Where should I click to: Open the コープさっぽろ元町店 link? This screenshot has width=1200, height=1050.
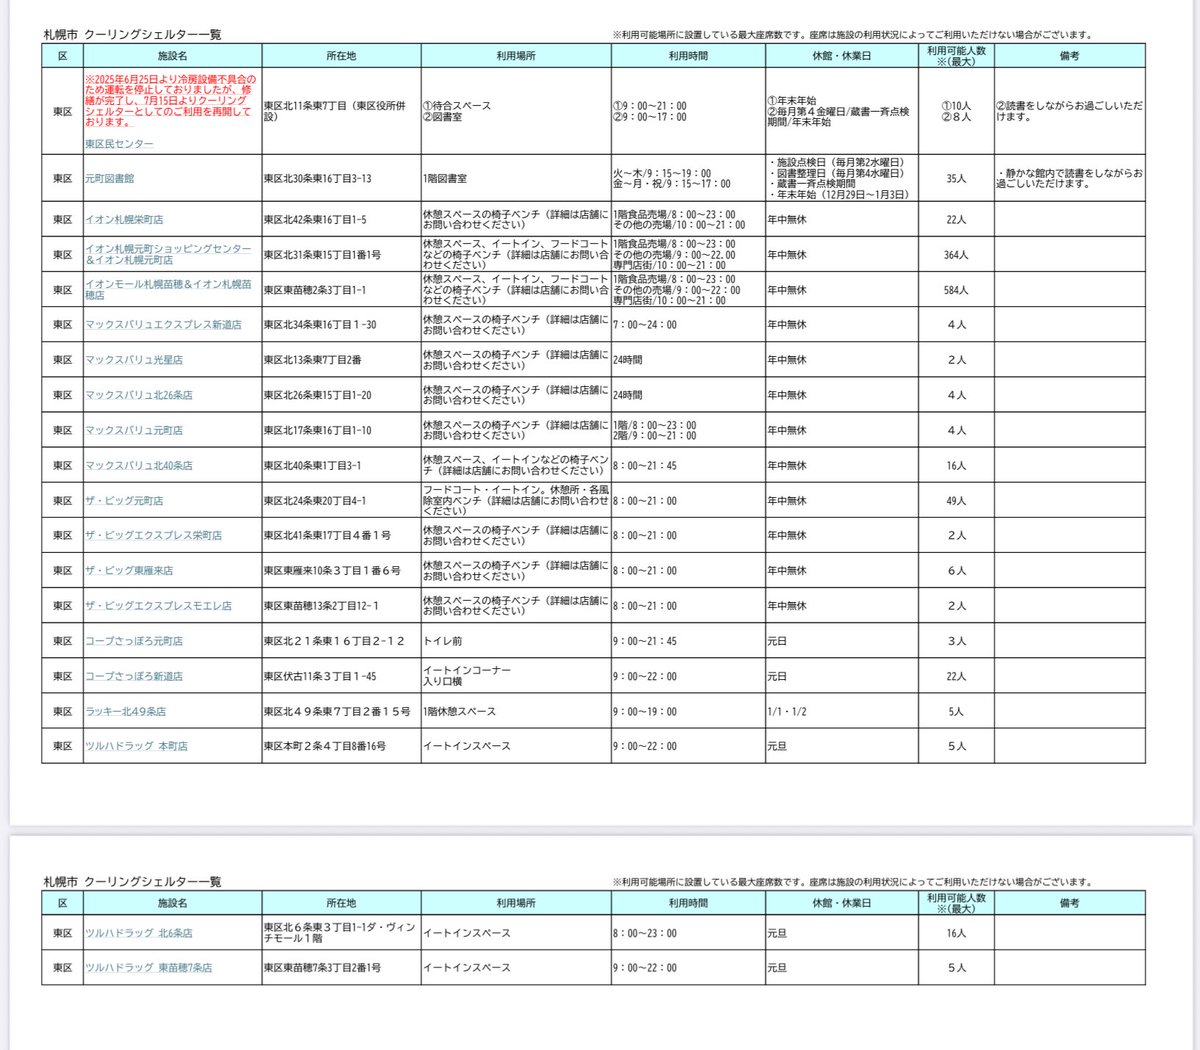(x=134, y=641)
